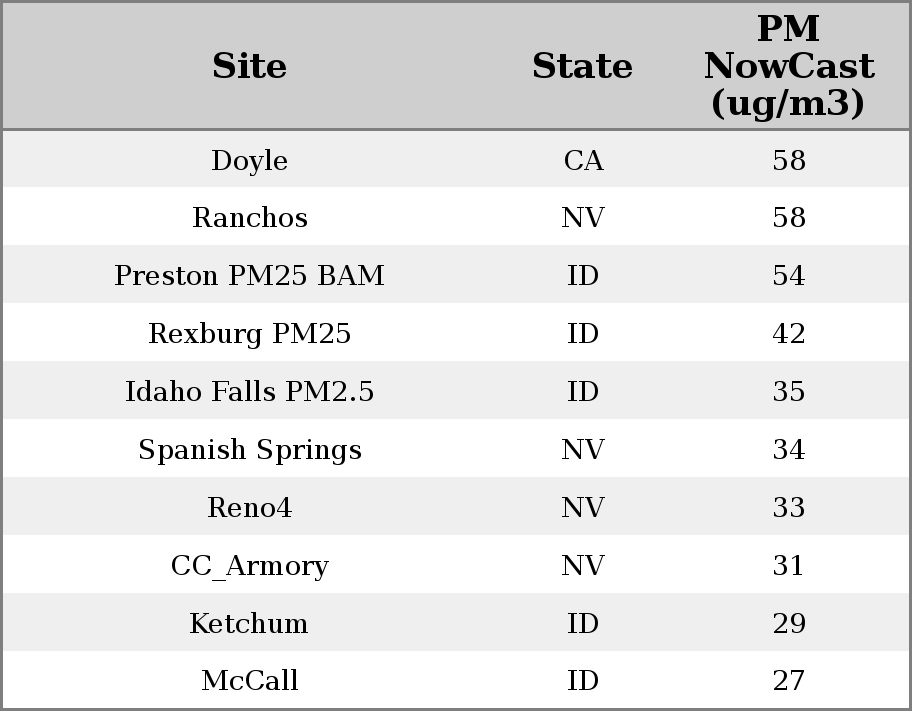Click the PM NowCast column header
Viewport: 912px width, 711px height.
coord(788,66)
